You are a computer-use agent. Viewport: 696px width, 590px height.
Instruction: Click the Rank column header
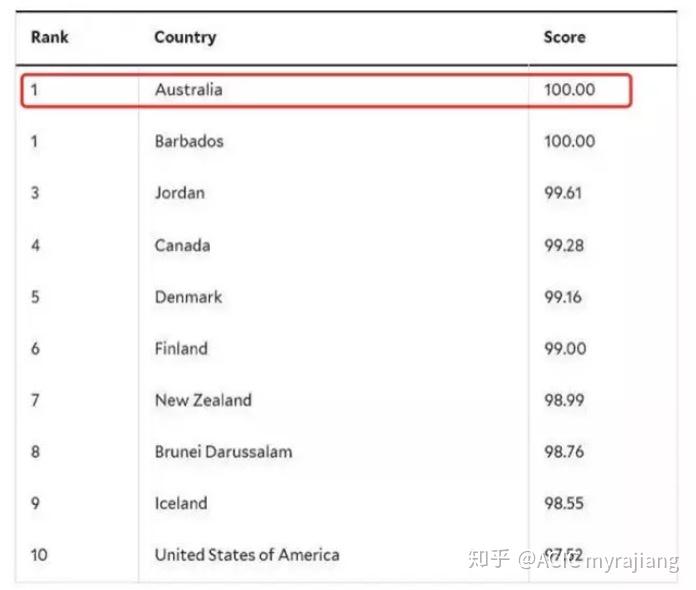50,37
